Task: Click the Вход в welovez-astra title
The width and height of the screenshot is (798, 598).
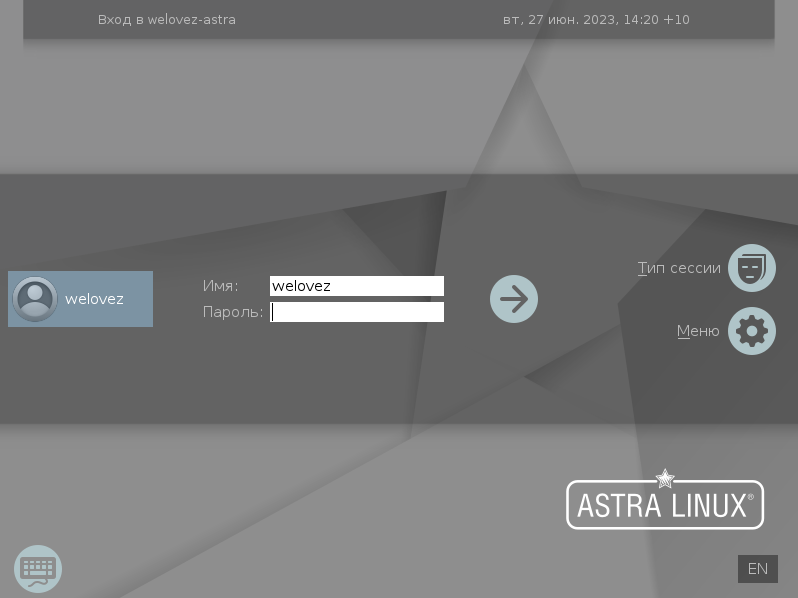Action: click(166, 20)
